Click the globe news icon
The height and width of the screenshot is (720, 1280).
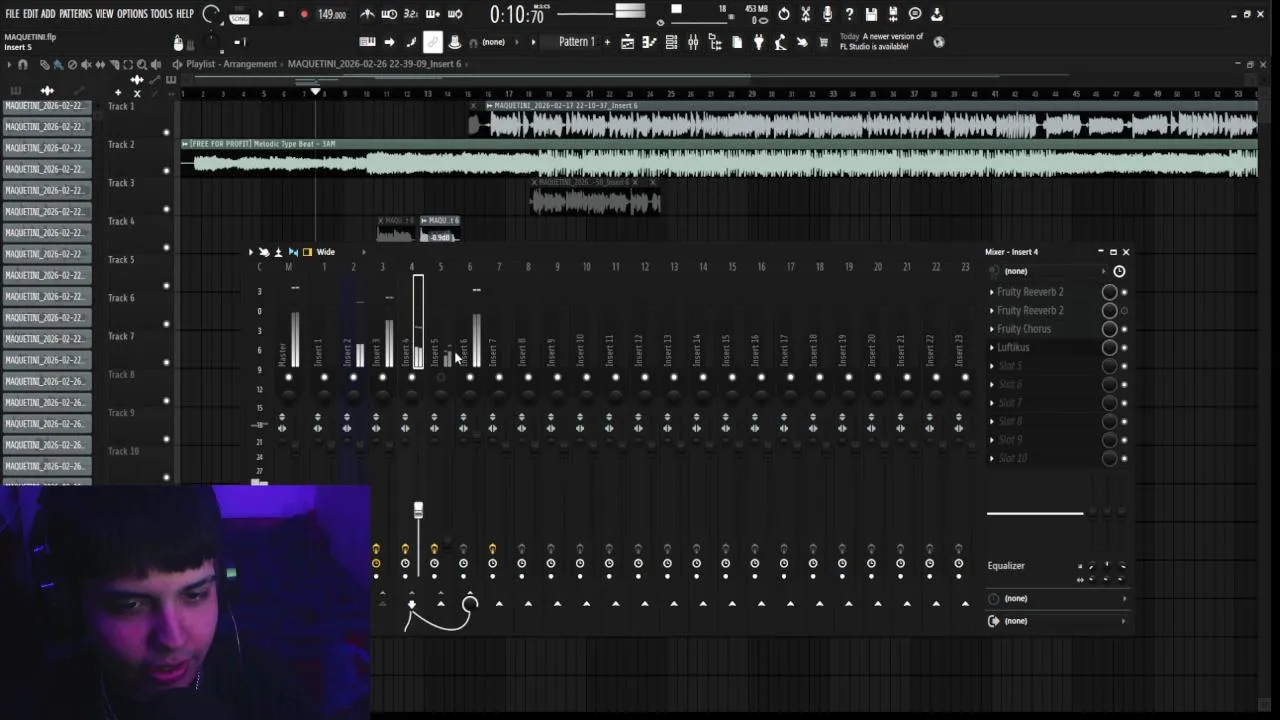(x=938, y=42)
